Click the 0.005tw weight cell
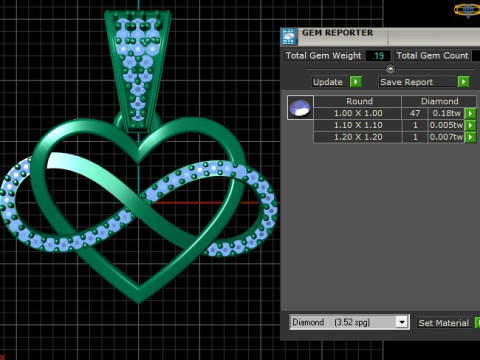The width and height of the screenshot is (480, 360). coord(446,125)
